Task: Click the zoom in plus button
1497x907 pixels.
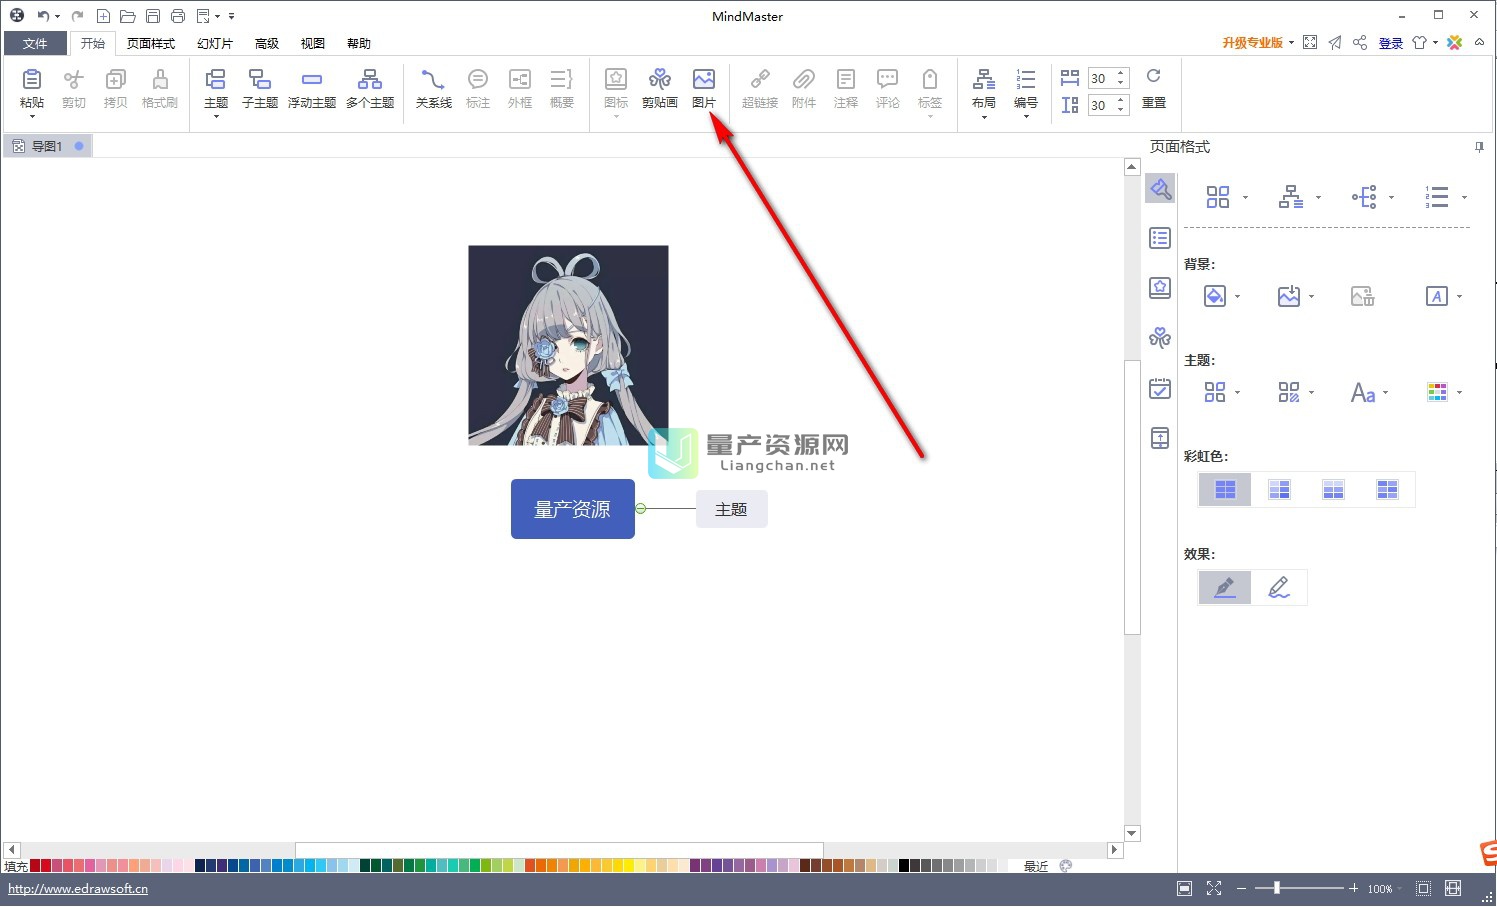Action: coord(1354,888)
